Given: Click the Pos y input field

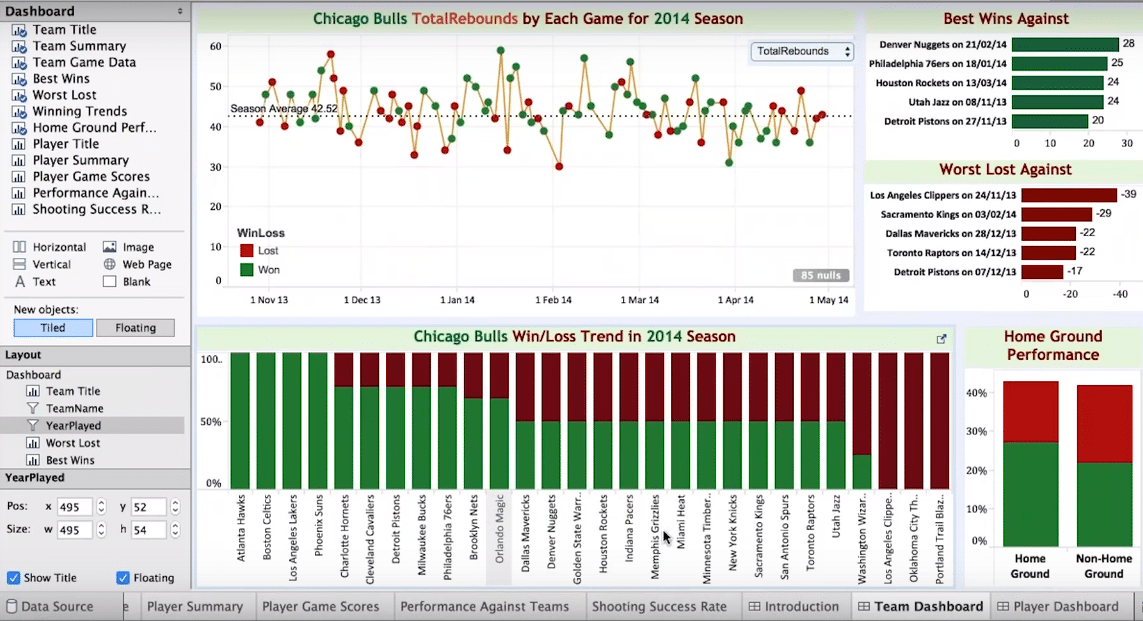Looking at the screenshot, I should point(148,507).
